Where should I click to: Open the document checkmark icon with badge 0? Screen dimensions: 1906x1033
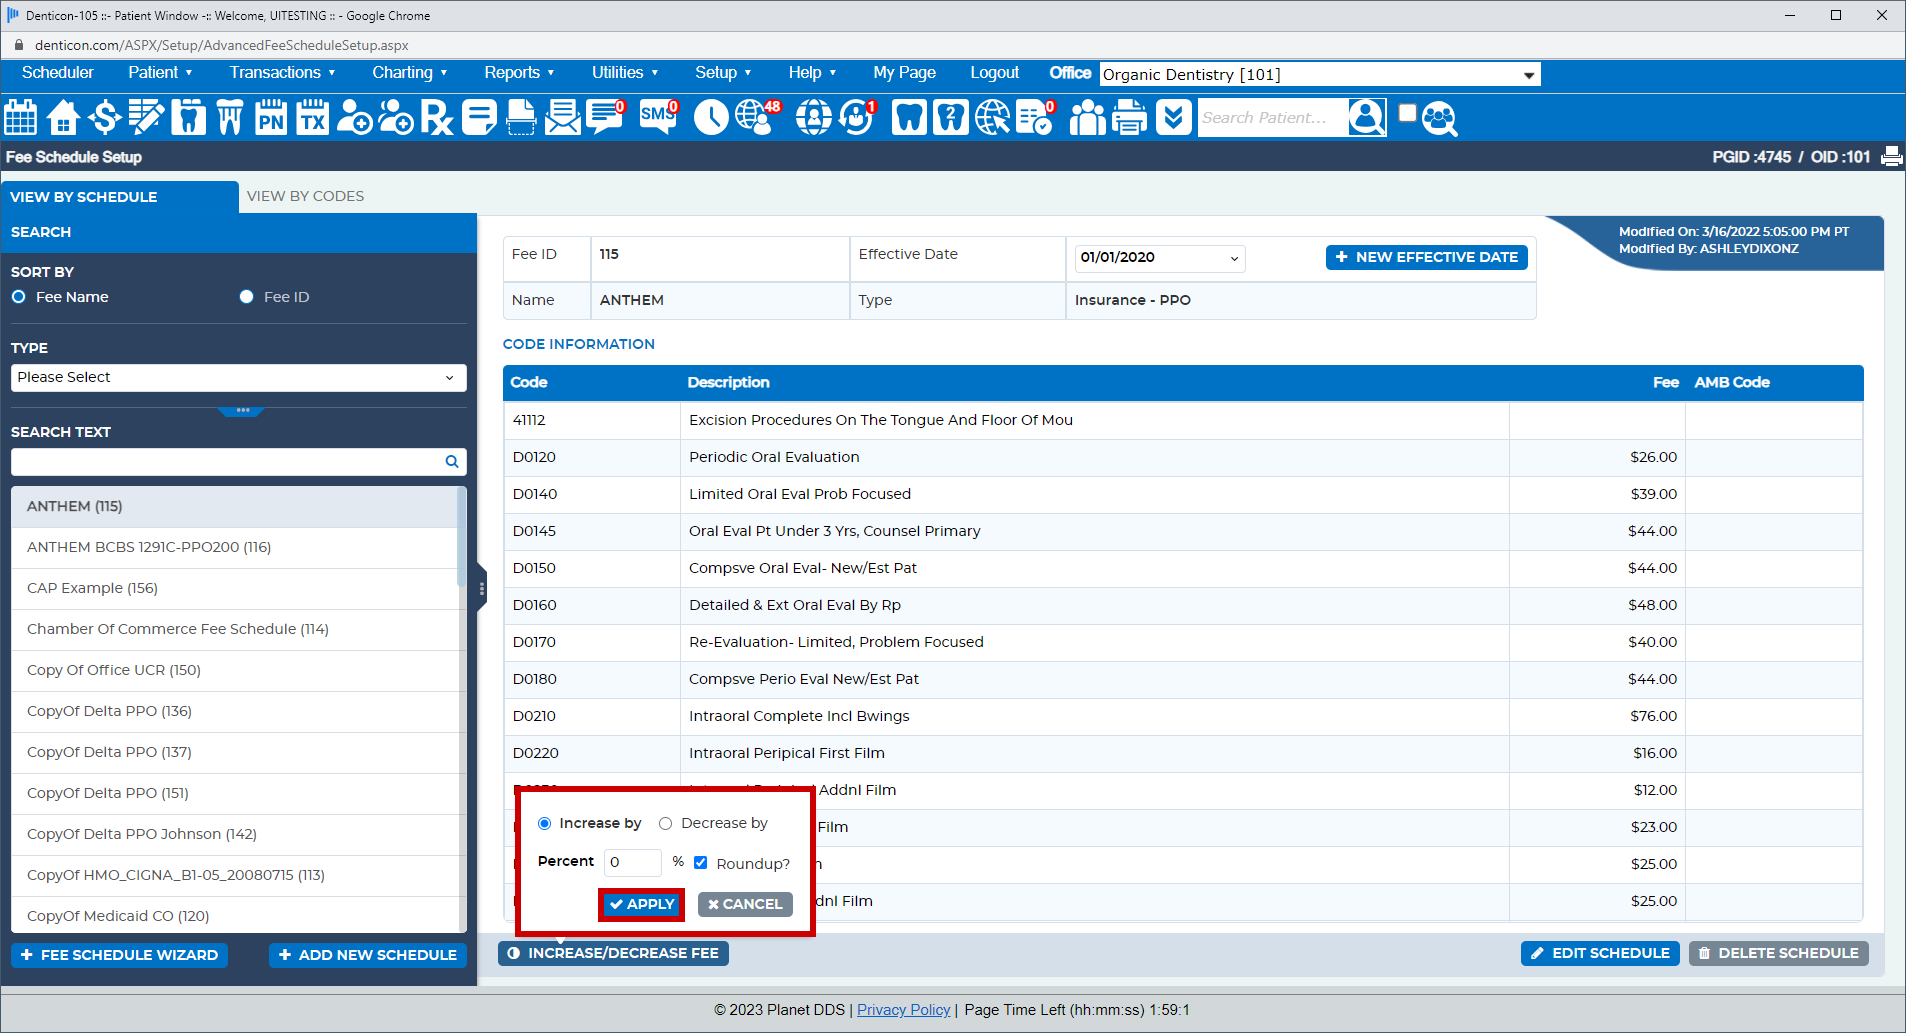(x=1036, y=117)
